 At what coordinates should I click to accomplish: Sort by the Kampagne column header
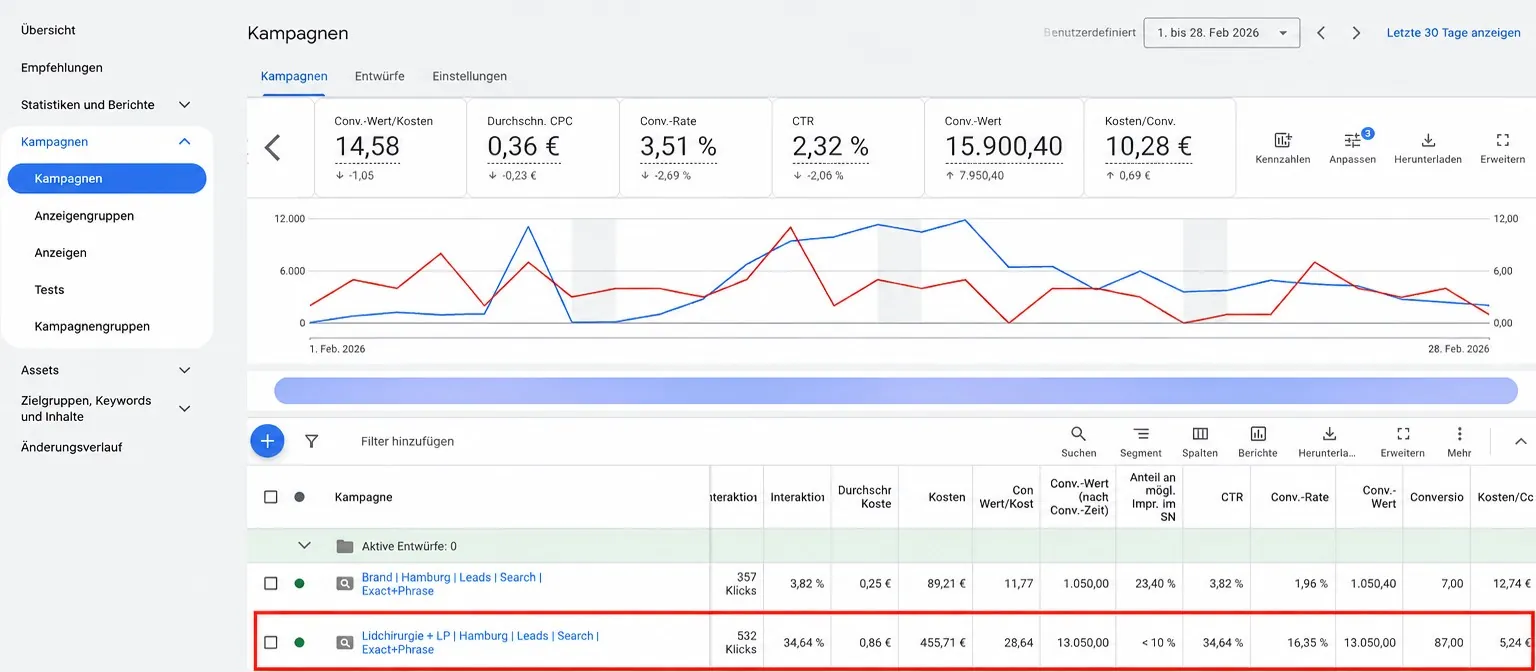tap(363, 497)
